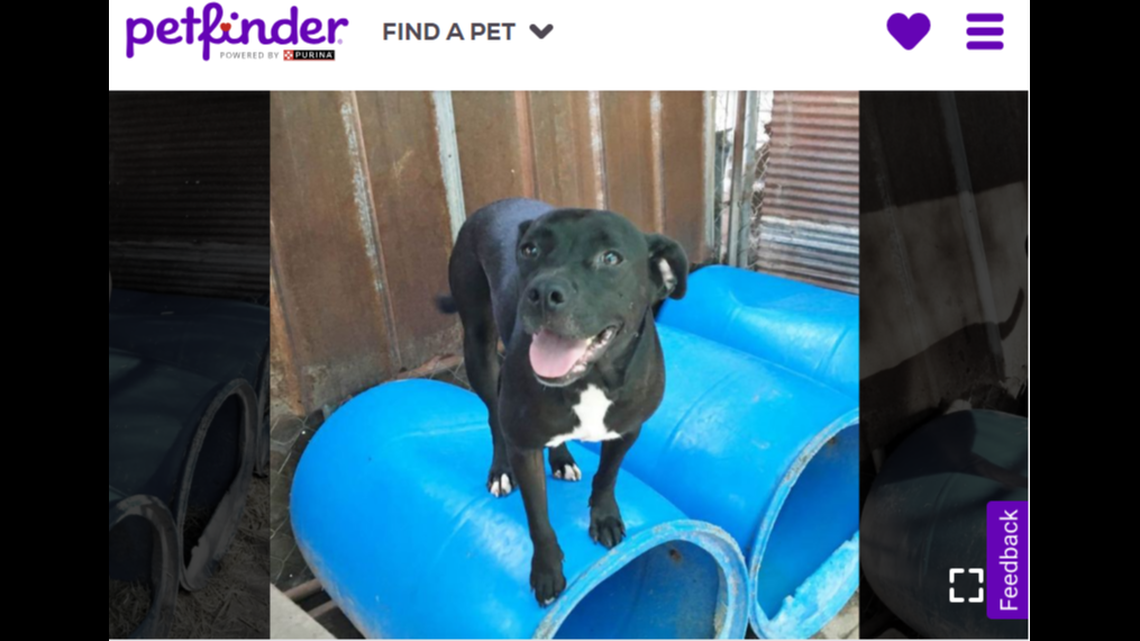This screenshot has height=641, width=1140.
Task: Select the center photo of black dog
Action: [564, 364]
